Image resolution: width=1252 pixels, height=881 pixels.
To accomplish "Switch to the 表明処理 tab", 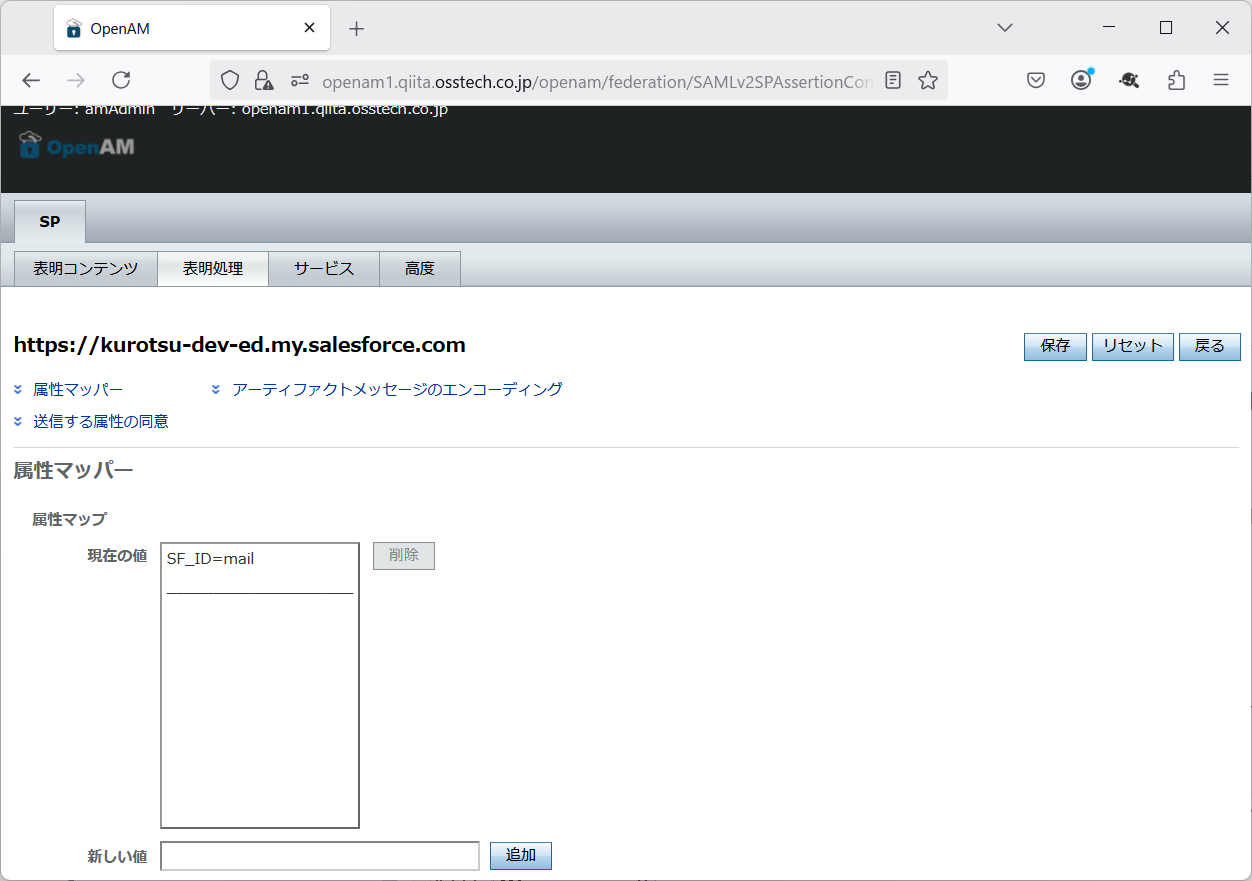I will [x=213, y=269].
